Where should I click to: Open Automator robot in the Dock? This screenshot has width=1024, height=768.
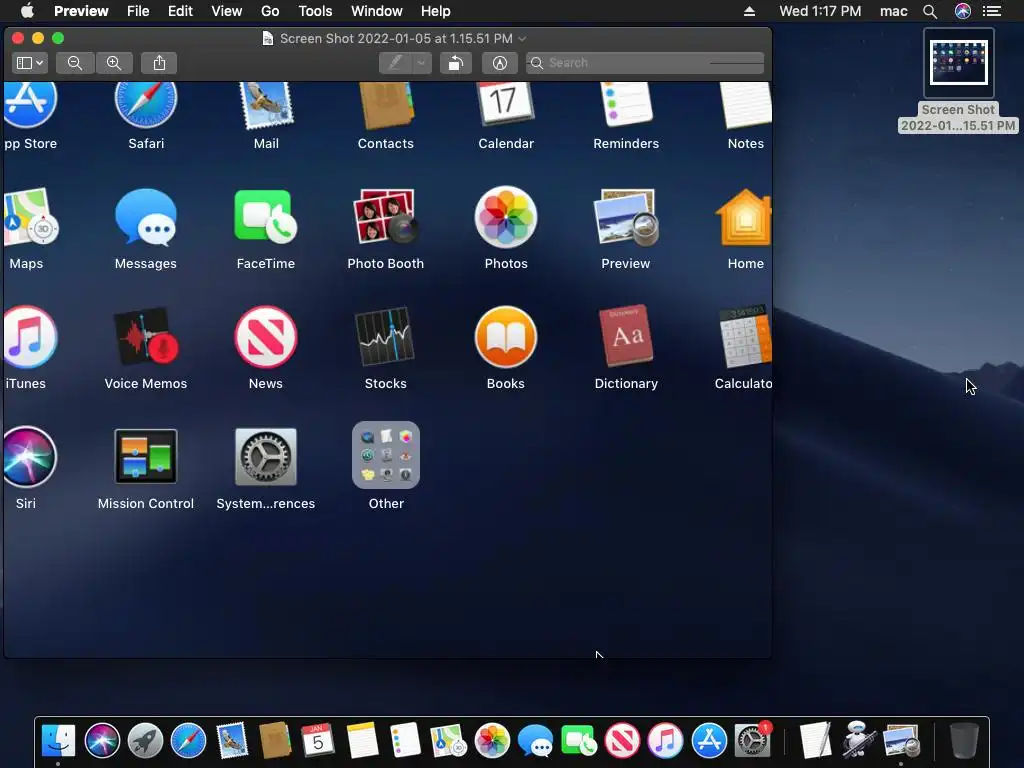(x=857, y=741)
